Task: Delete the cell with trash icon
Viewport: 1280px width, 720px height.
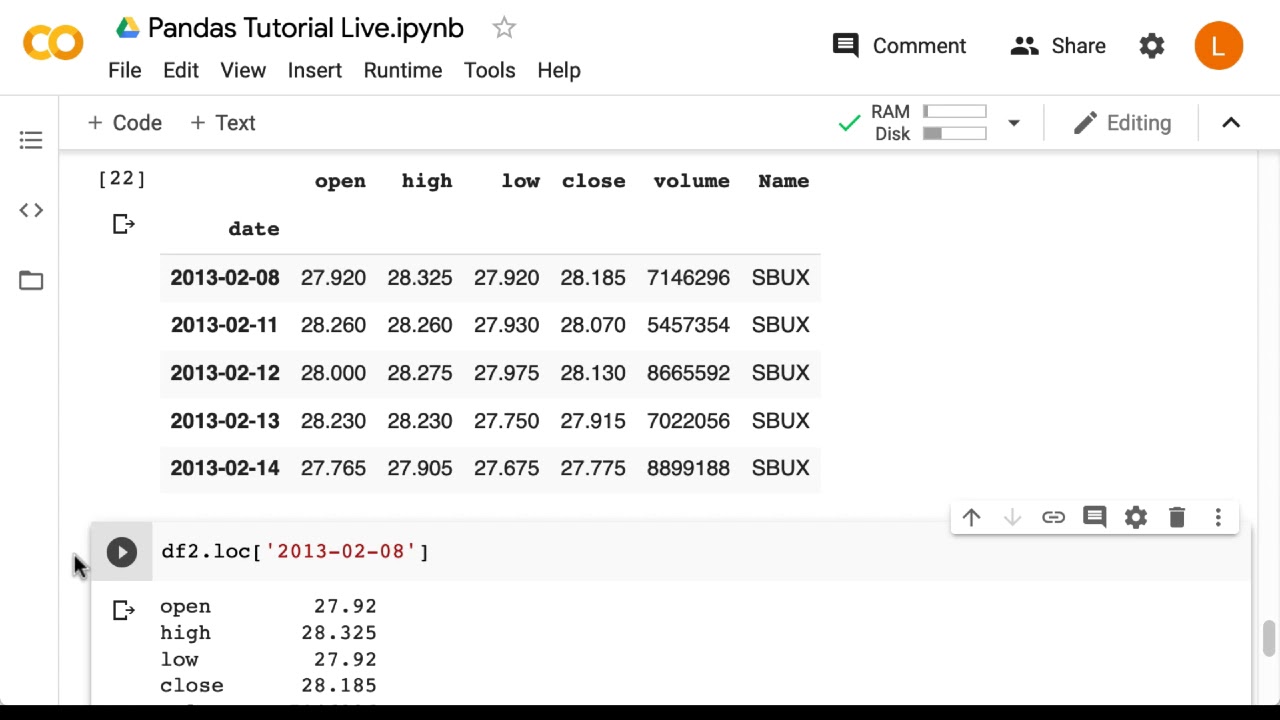Action: 1177,517
